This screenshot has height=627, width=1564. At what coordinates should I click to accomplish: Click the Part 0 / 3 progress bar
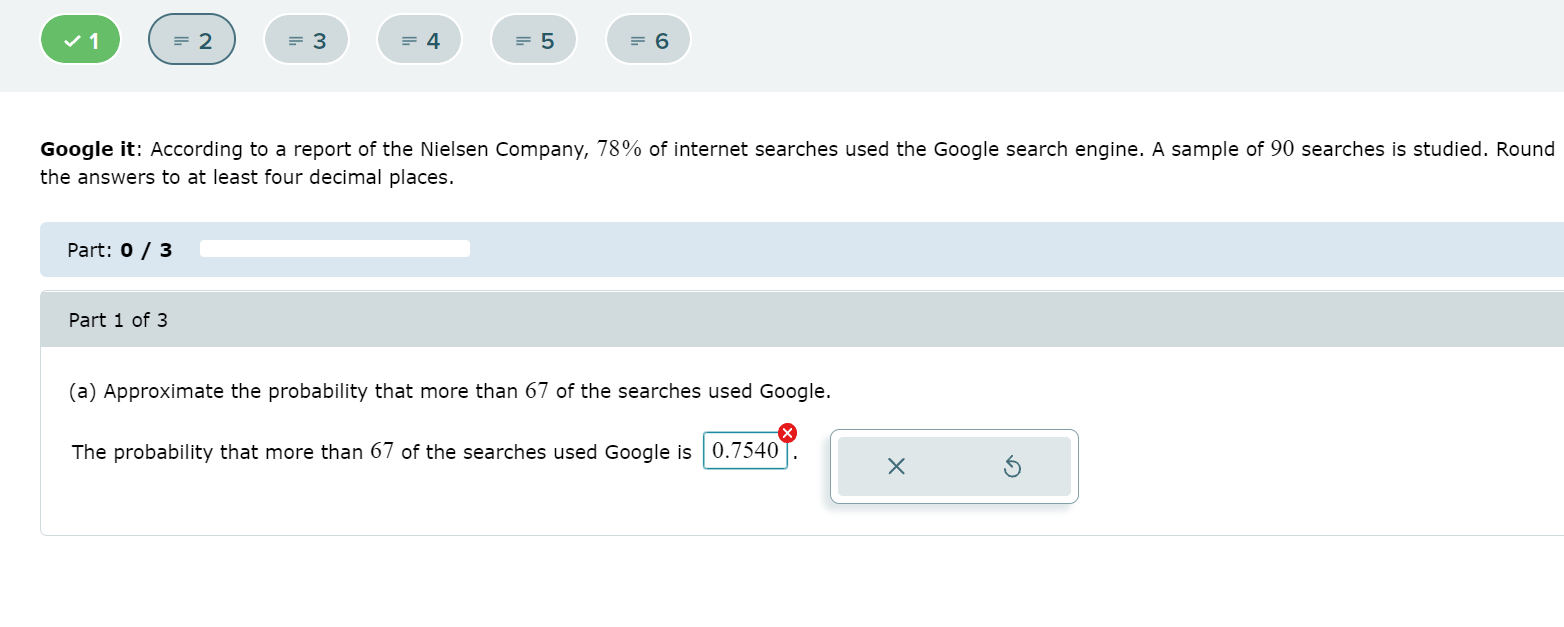coord(335,248)
